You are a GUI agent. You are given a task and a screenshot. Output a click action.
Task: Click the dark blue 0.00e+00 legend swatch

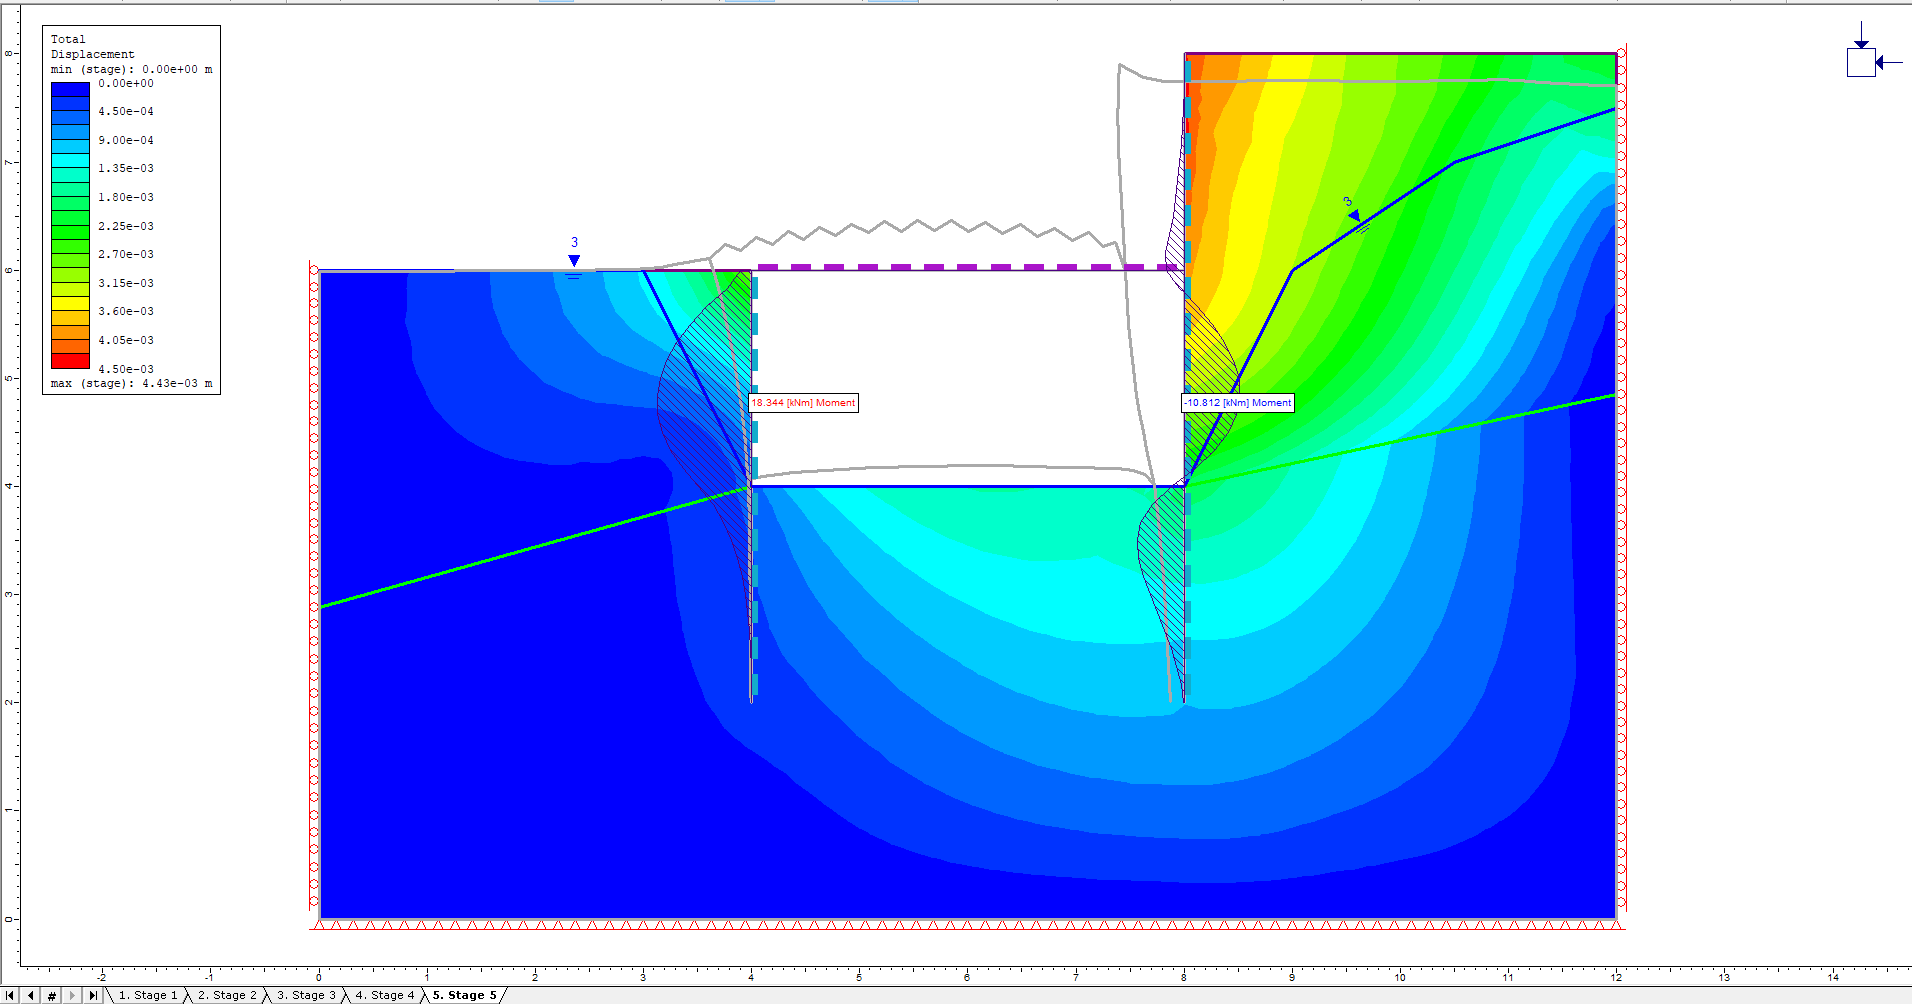coord(70,89)
